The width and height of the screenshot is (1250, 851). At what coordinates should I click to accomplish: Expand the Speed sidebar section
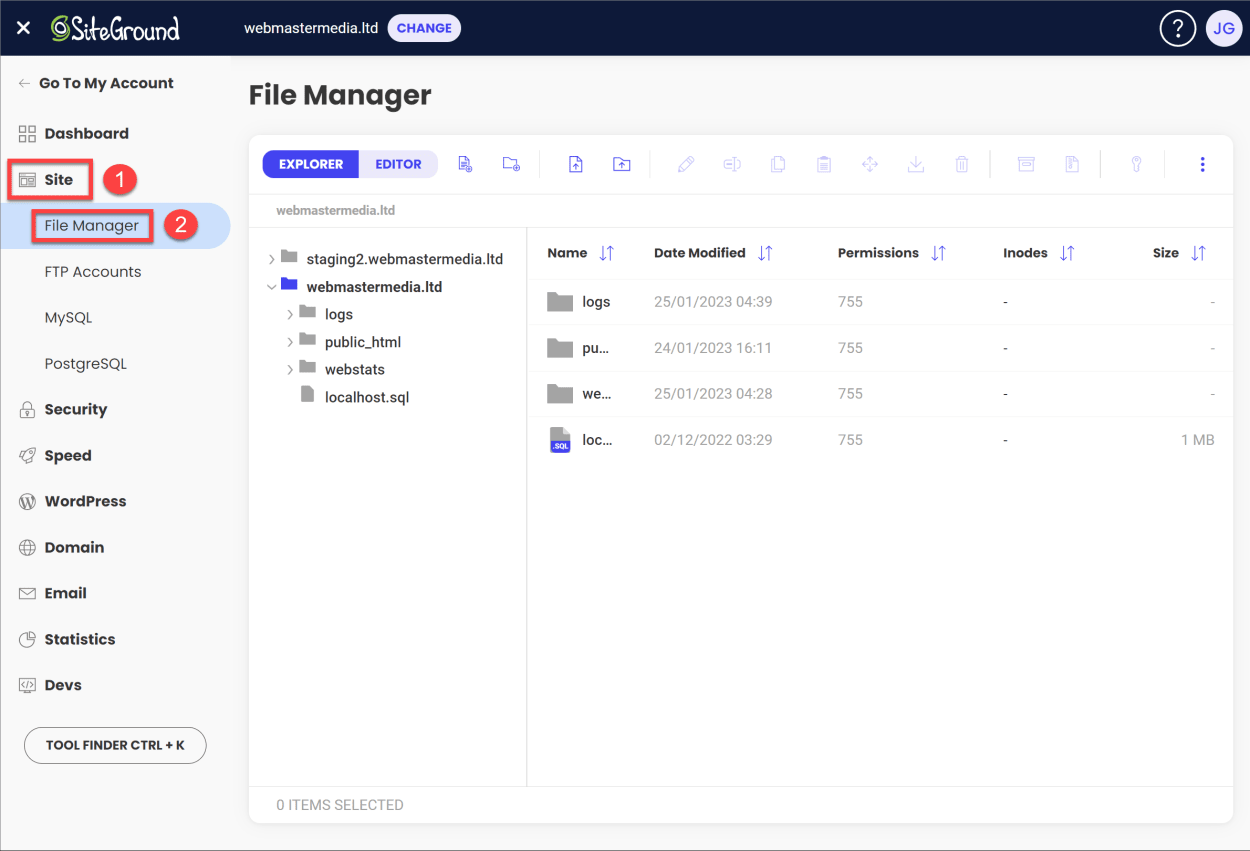pyautogui.click(x=55, y=456)
